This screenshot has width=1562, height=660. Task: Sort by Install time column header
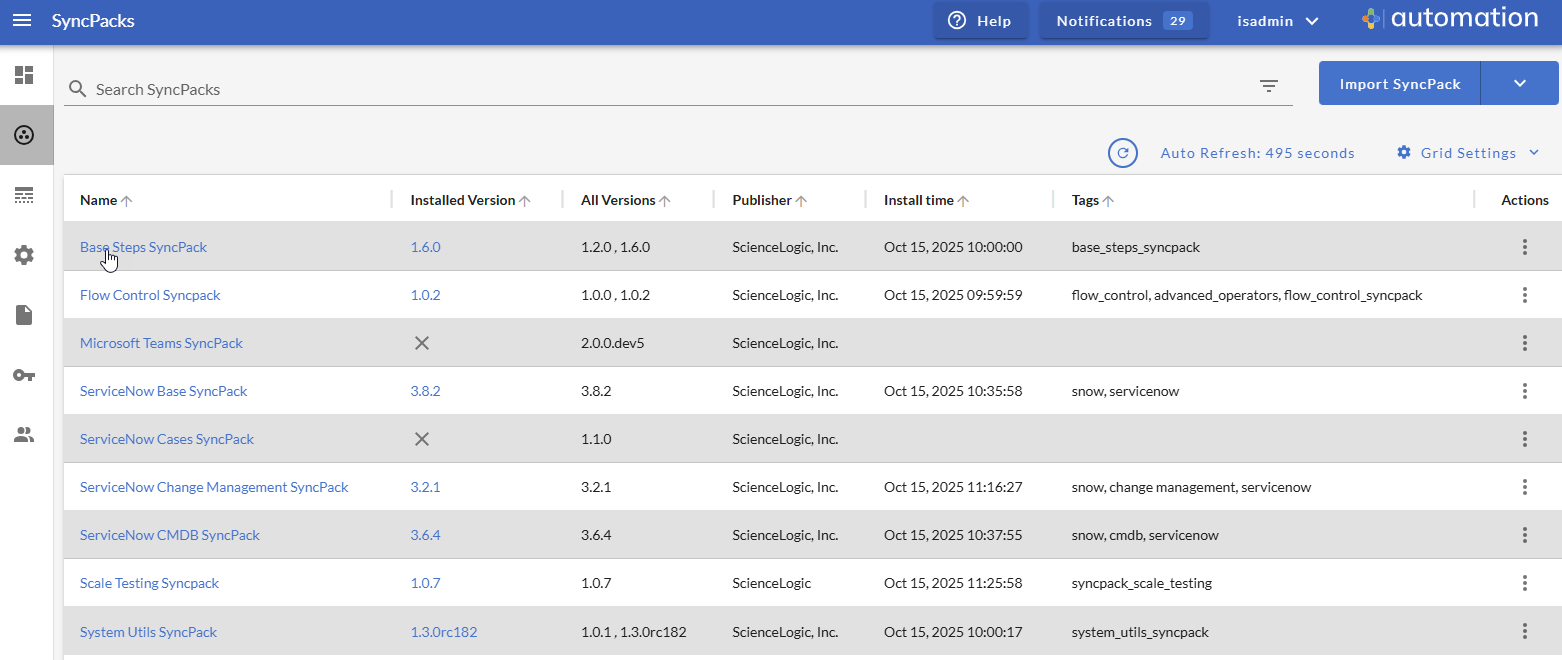pos(918,200)
